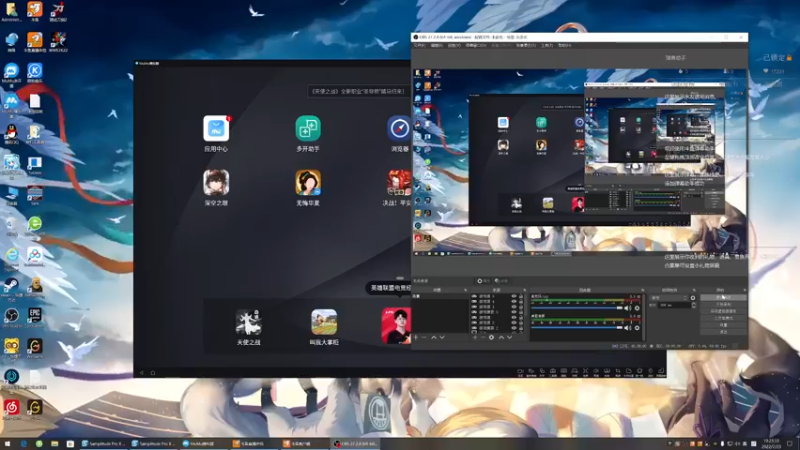800x450 pixels.
Task: Click the 开始推流 button in OBS controls
Action: coord(723,297)
